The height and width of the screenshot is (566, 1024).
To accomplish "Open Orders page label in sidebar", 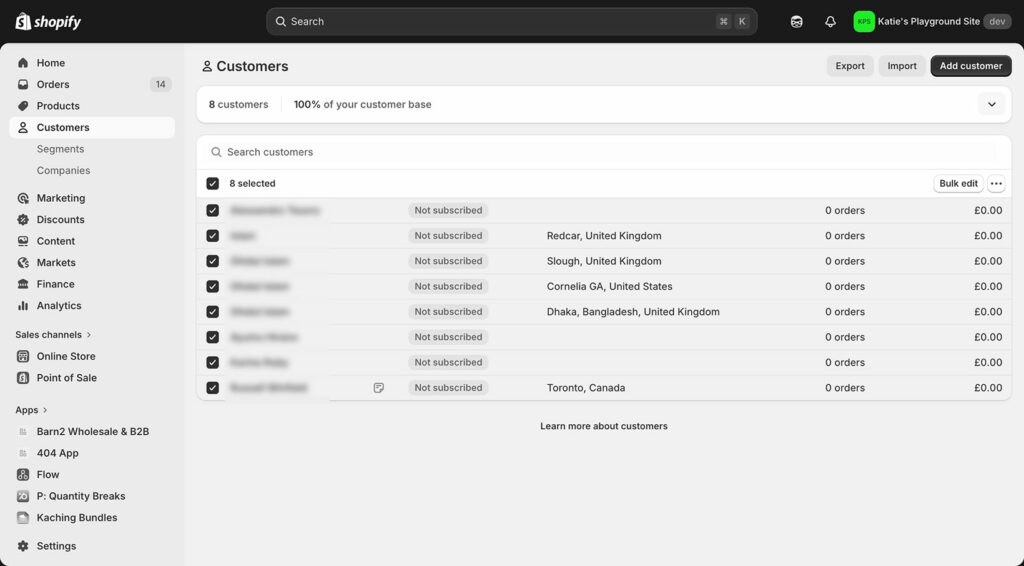I will pyautogui.click(x=53, y=84).
